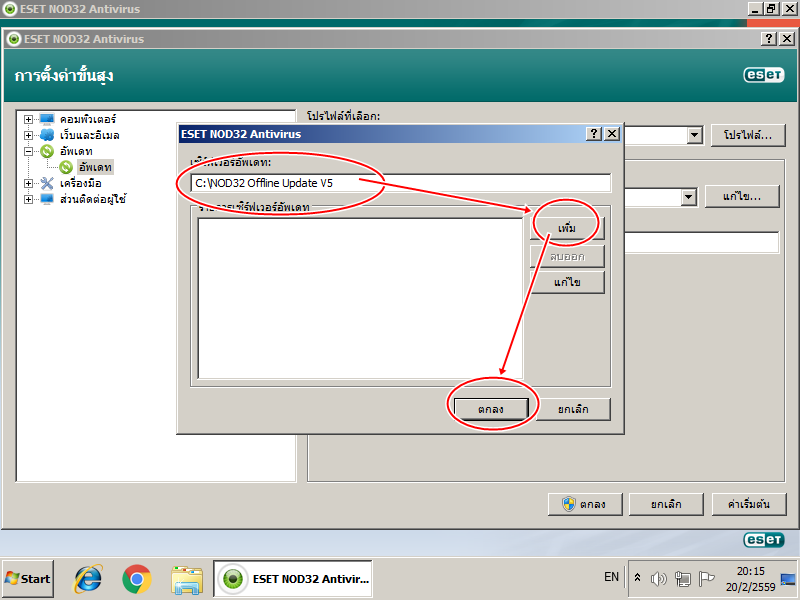Click the help question mark in the update server dialog
Viewport: 800px width, 600px height.
point(593,134)
